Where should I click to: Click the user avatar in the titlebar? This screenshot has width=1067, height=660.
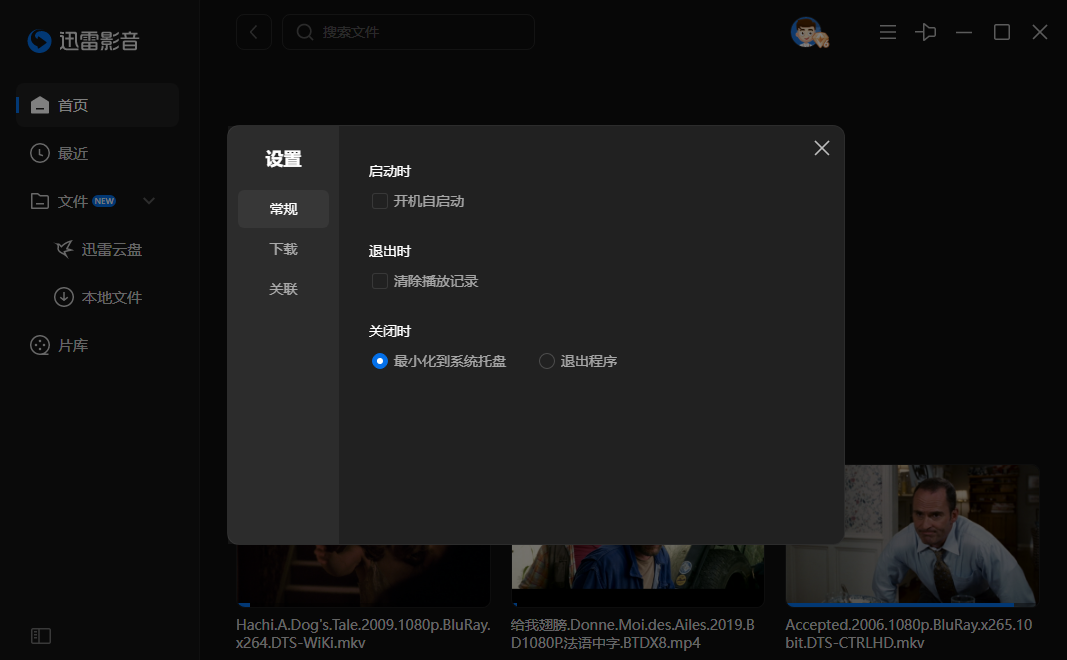pyautogui.click(x=809, y=31)
